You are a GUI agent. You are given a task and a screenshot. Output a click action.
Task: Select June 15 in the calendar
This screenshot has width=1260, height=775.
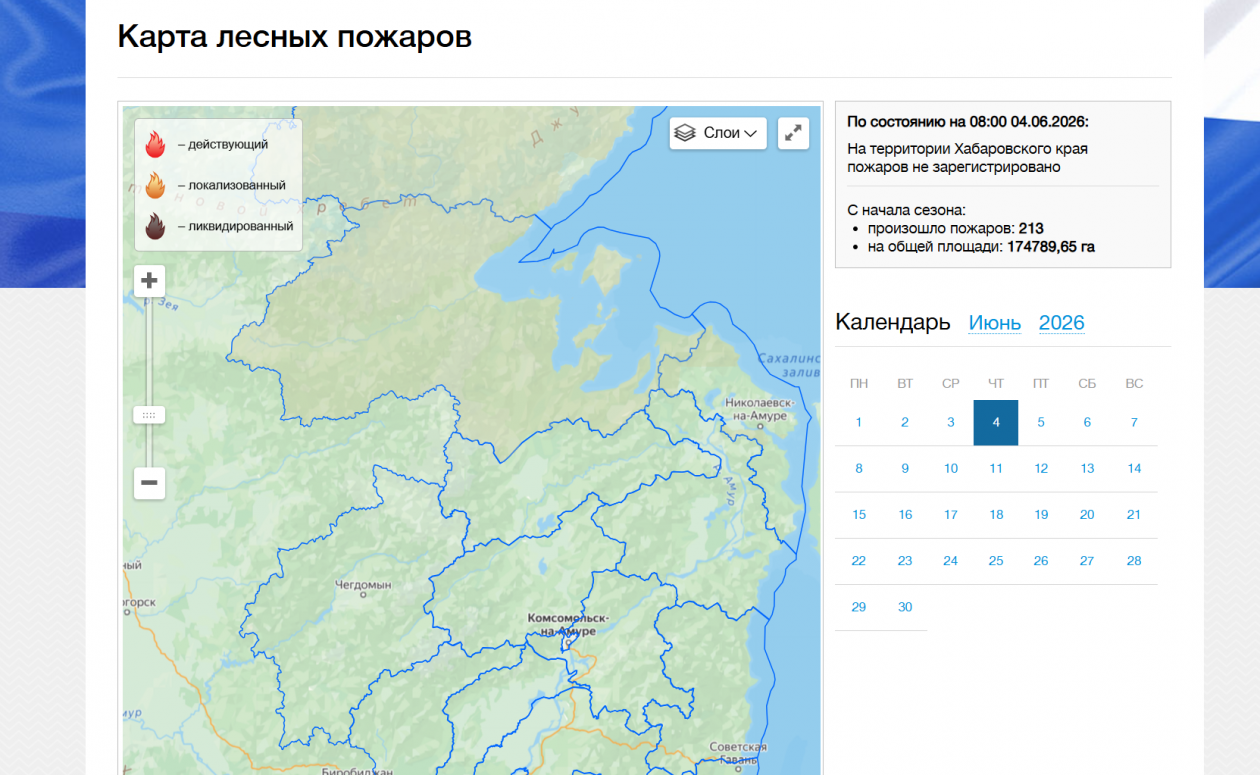pyautogui.click(x=859, y=515)
